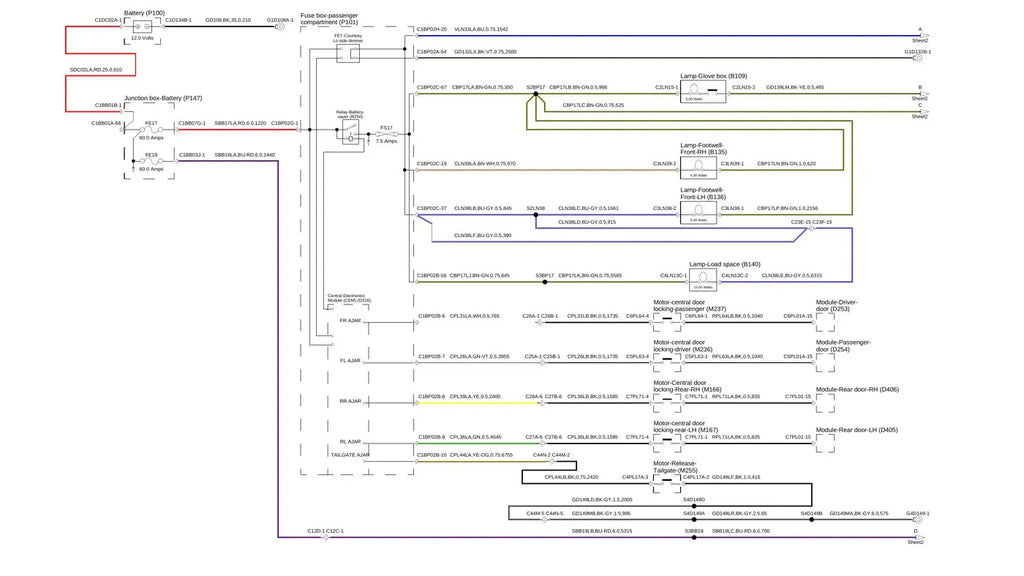
Task: Click the 'VLN33LA,BU,0.75,1542' wire label
Action: [481, 29]
